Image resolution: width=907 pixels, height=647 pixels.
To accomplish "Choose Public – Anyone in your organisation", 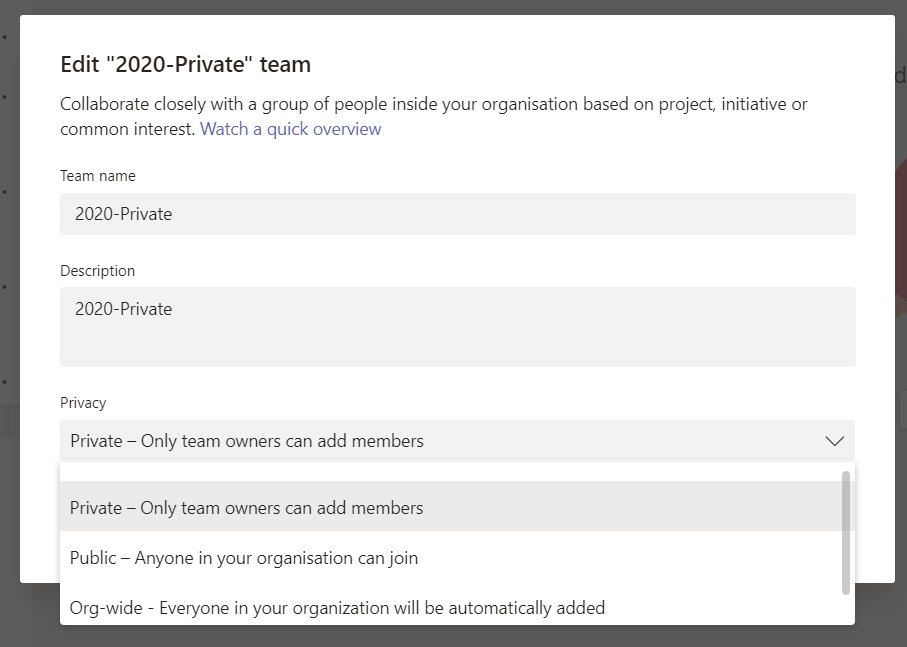I will point(244,558).
